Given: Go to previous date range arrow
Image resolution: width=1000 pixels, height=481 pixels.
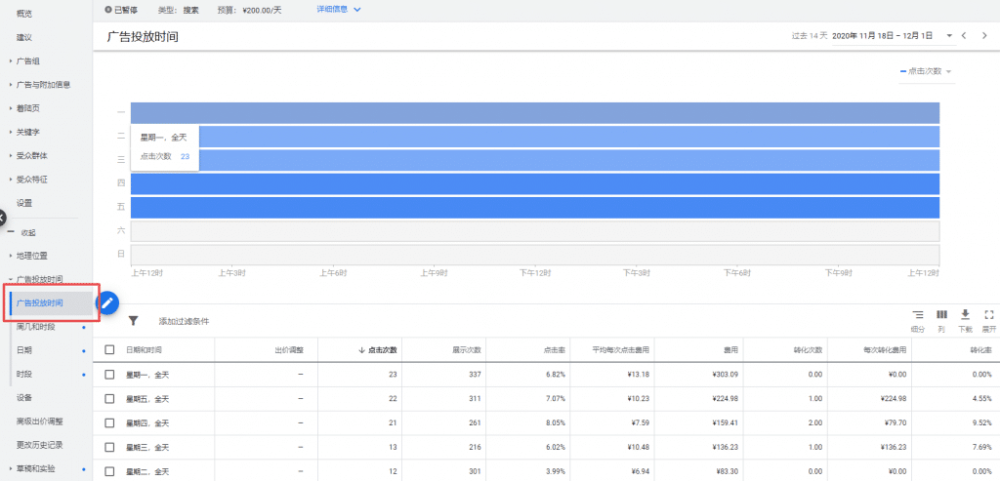Looking at the screenshot, I should [x=964, y=36].
